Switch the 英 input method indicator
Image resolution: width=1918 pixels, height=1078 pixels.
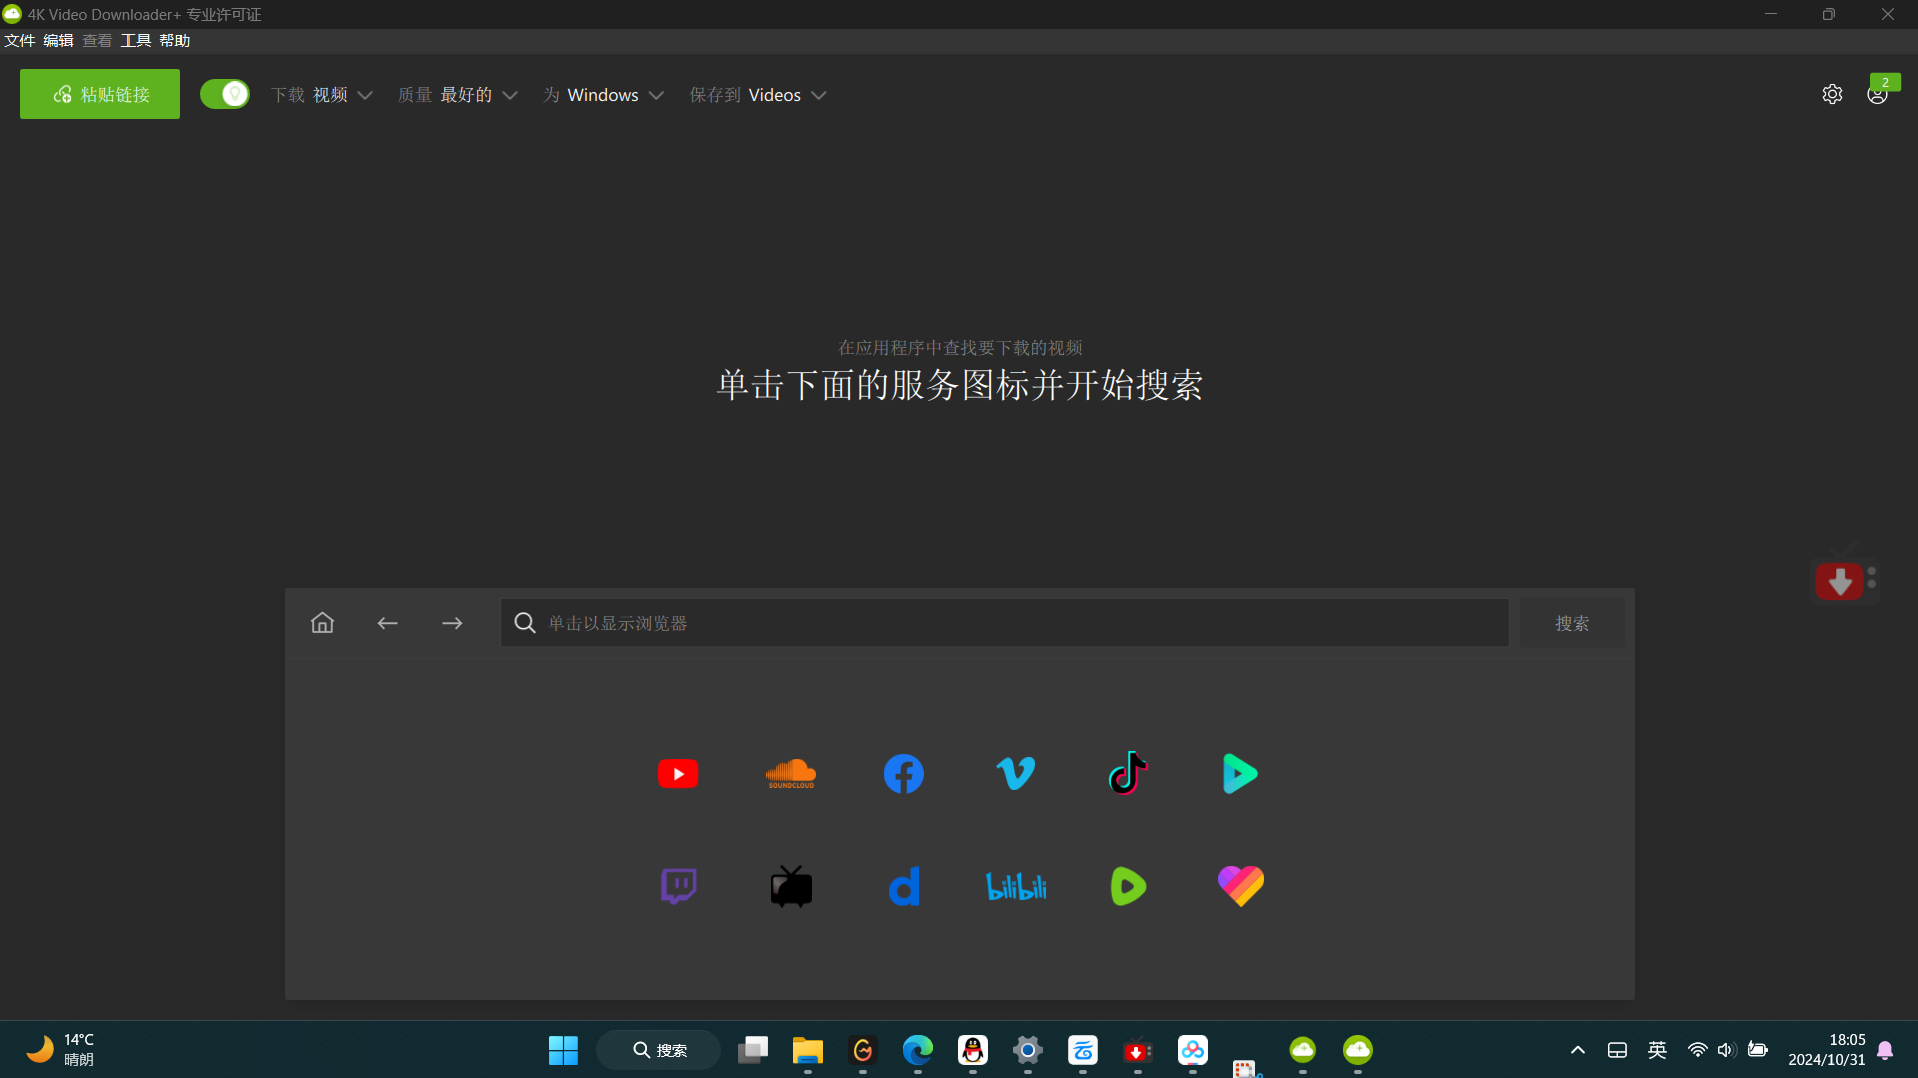1657,1050
